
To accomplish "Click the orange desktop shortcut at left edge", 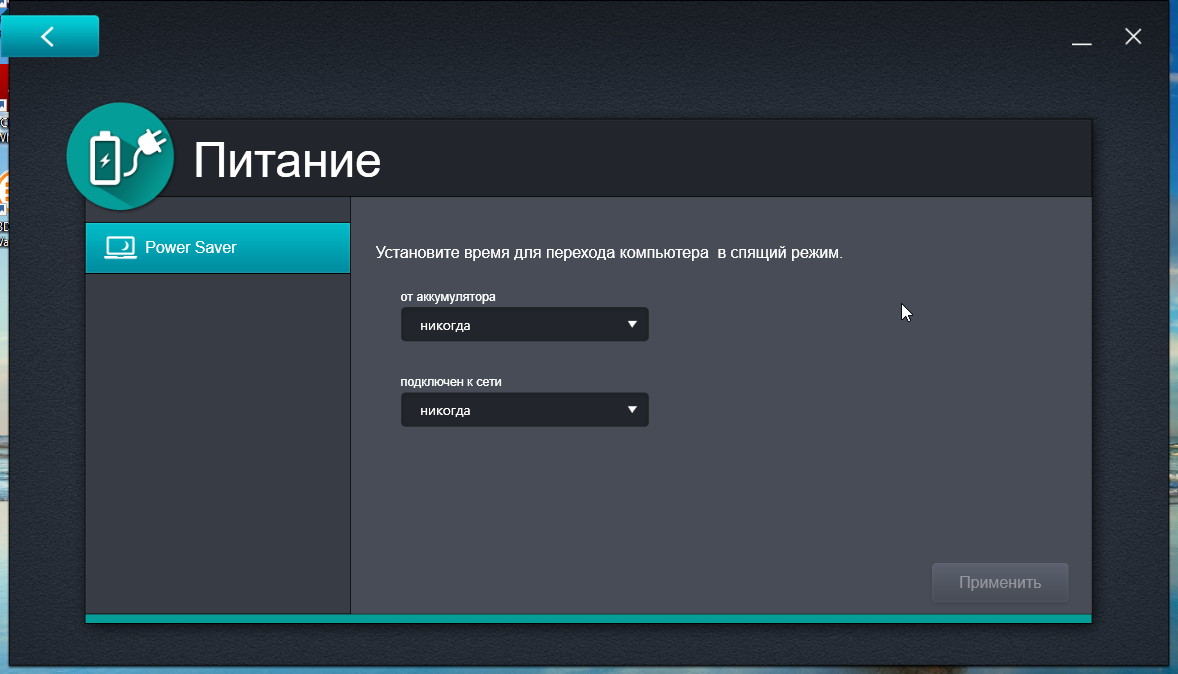I will tap(3, 190).
